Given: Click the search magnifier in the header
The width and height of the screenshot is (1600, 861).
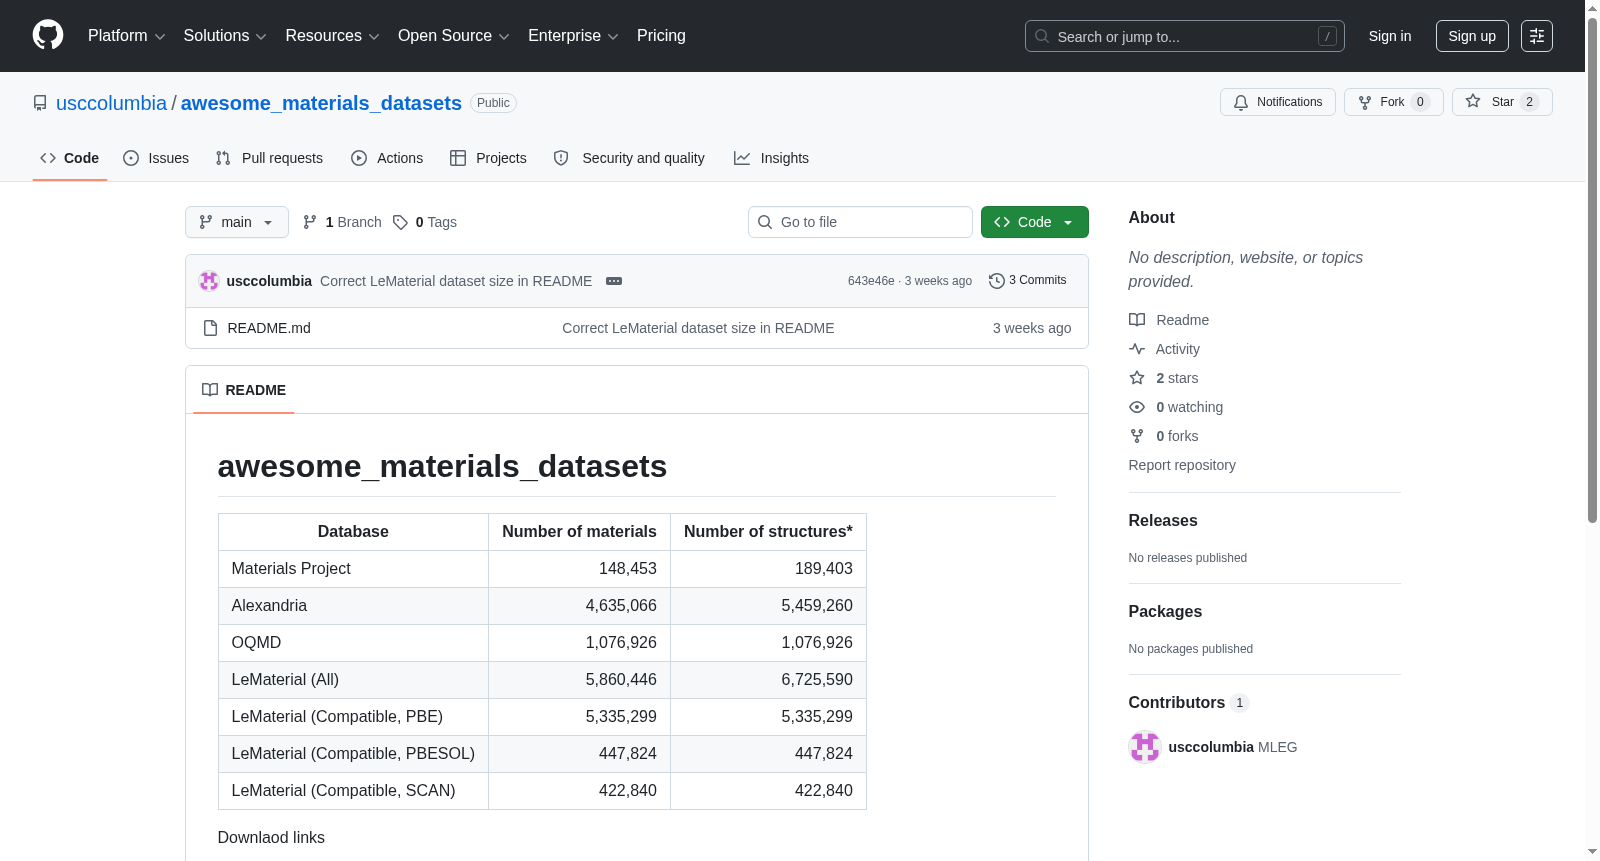Looking at the screenshot, I should tap(1042, 36).
